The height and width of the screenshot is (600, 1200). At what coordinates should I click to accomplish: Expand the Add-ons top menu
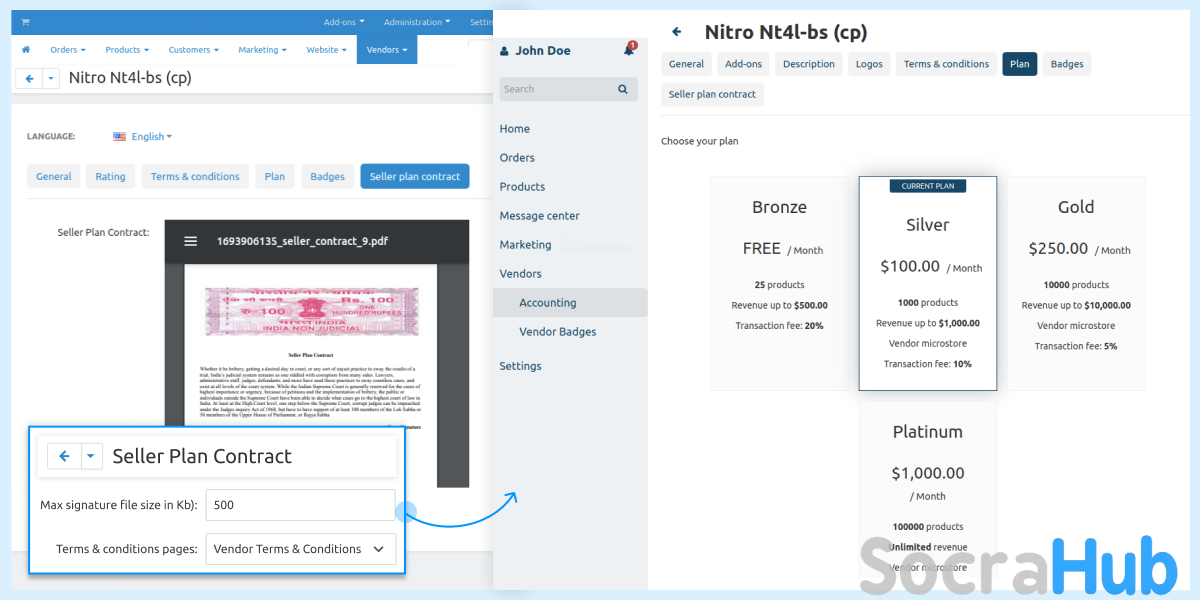click(x=343, y=22)
